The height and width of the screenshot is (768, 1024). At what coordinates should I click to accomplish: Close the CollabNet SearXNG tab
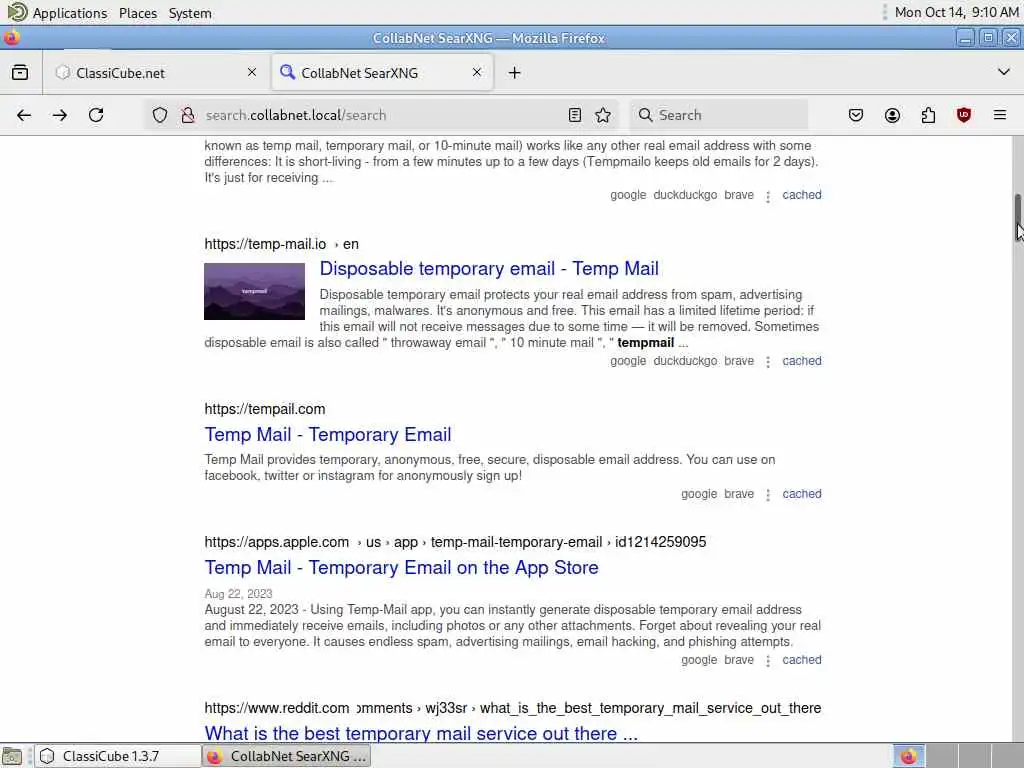coord(477,72)
